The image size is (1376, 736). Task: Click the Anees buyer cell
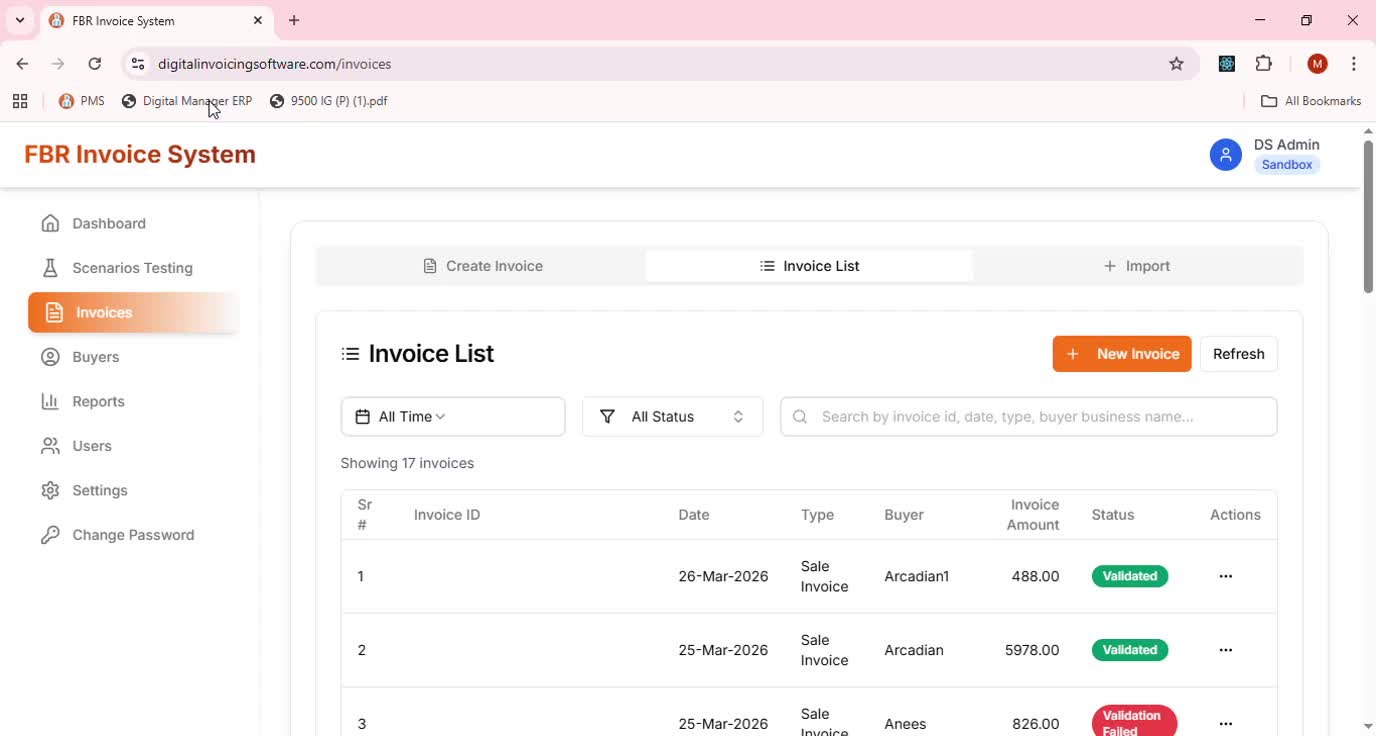click(x=905, y=724)
